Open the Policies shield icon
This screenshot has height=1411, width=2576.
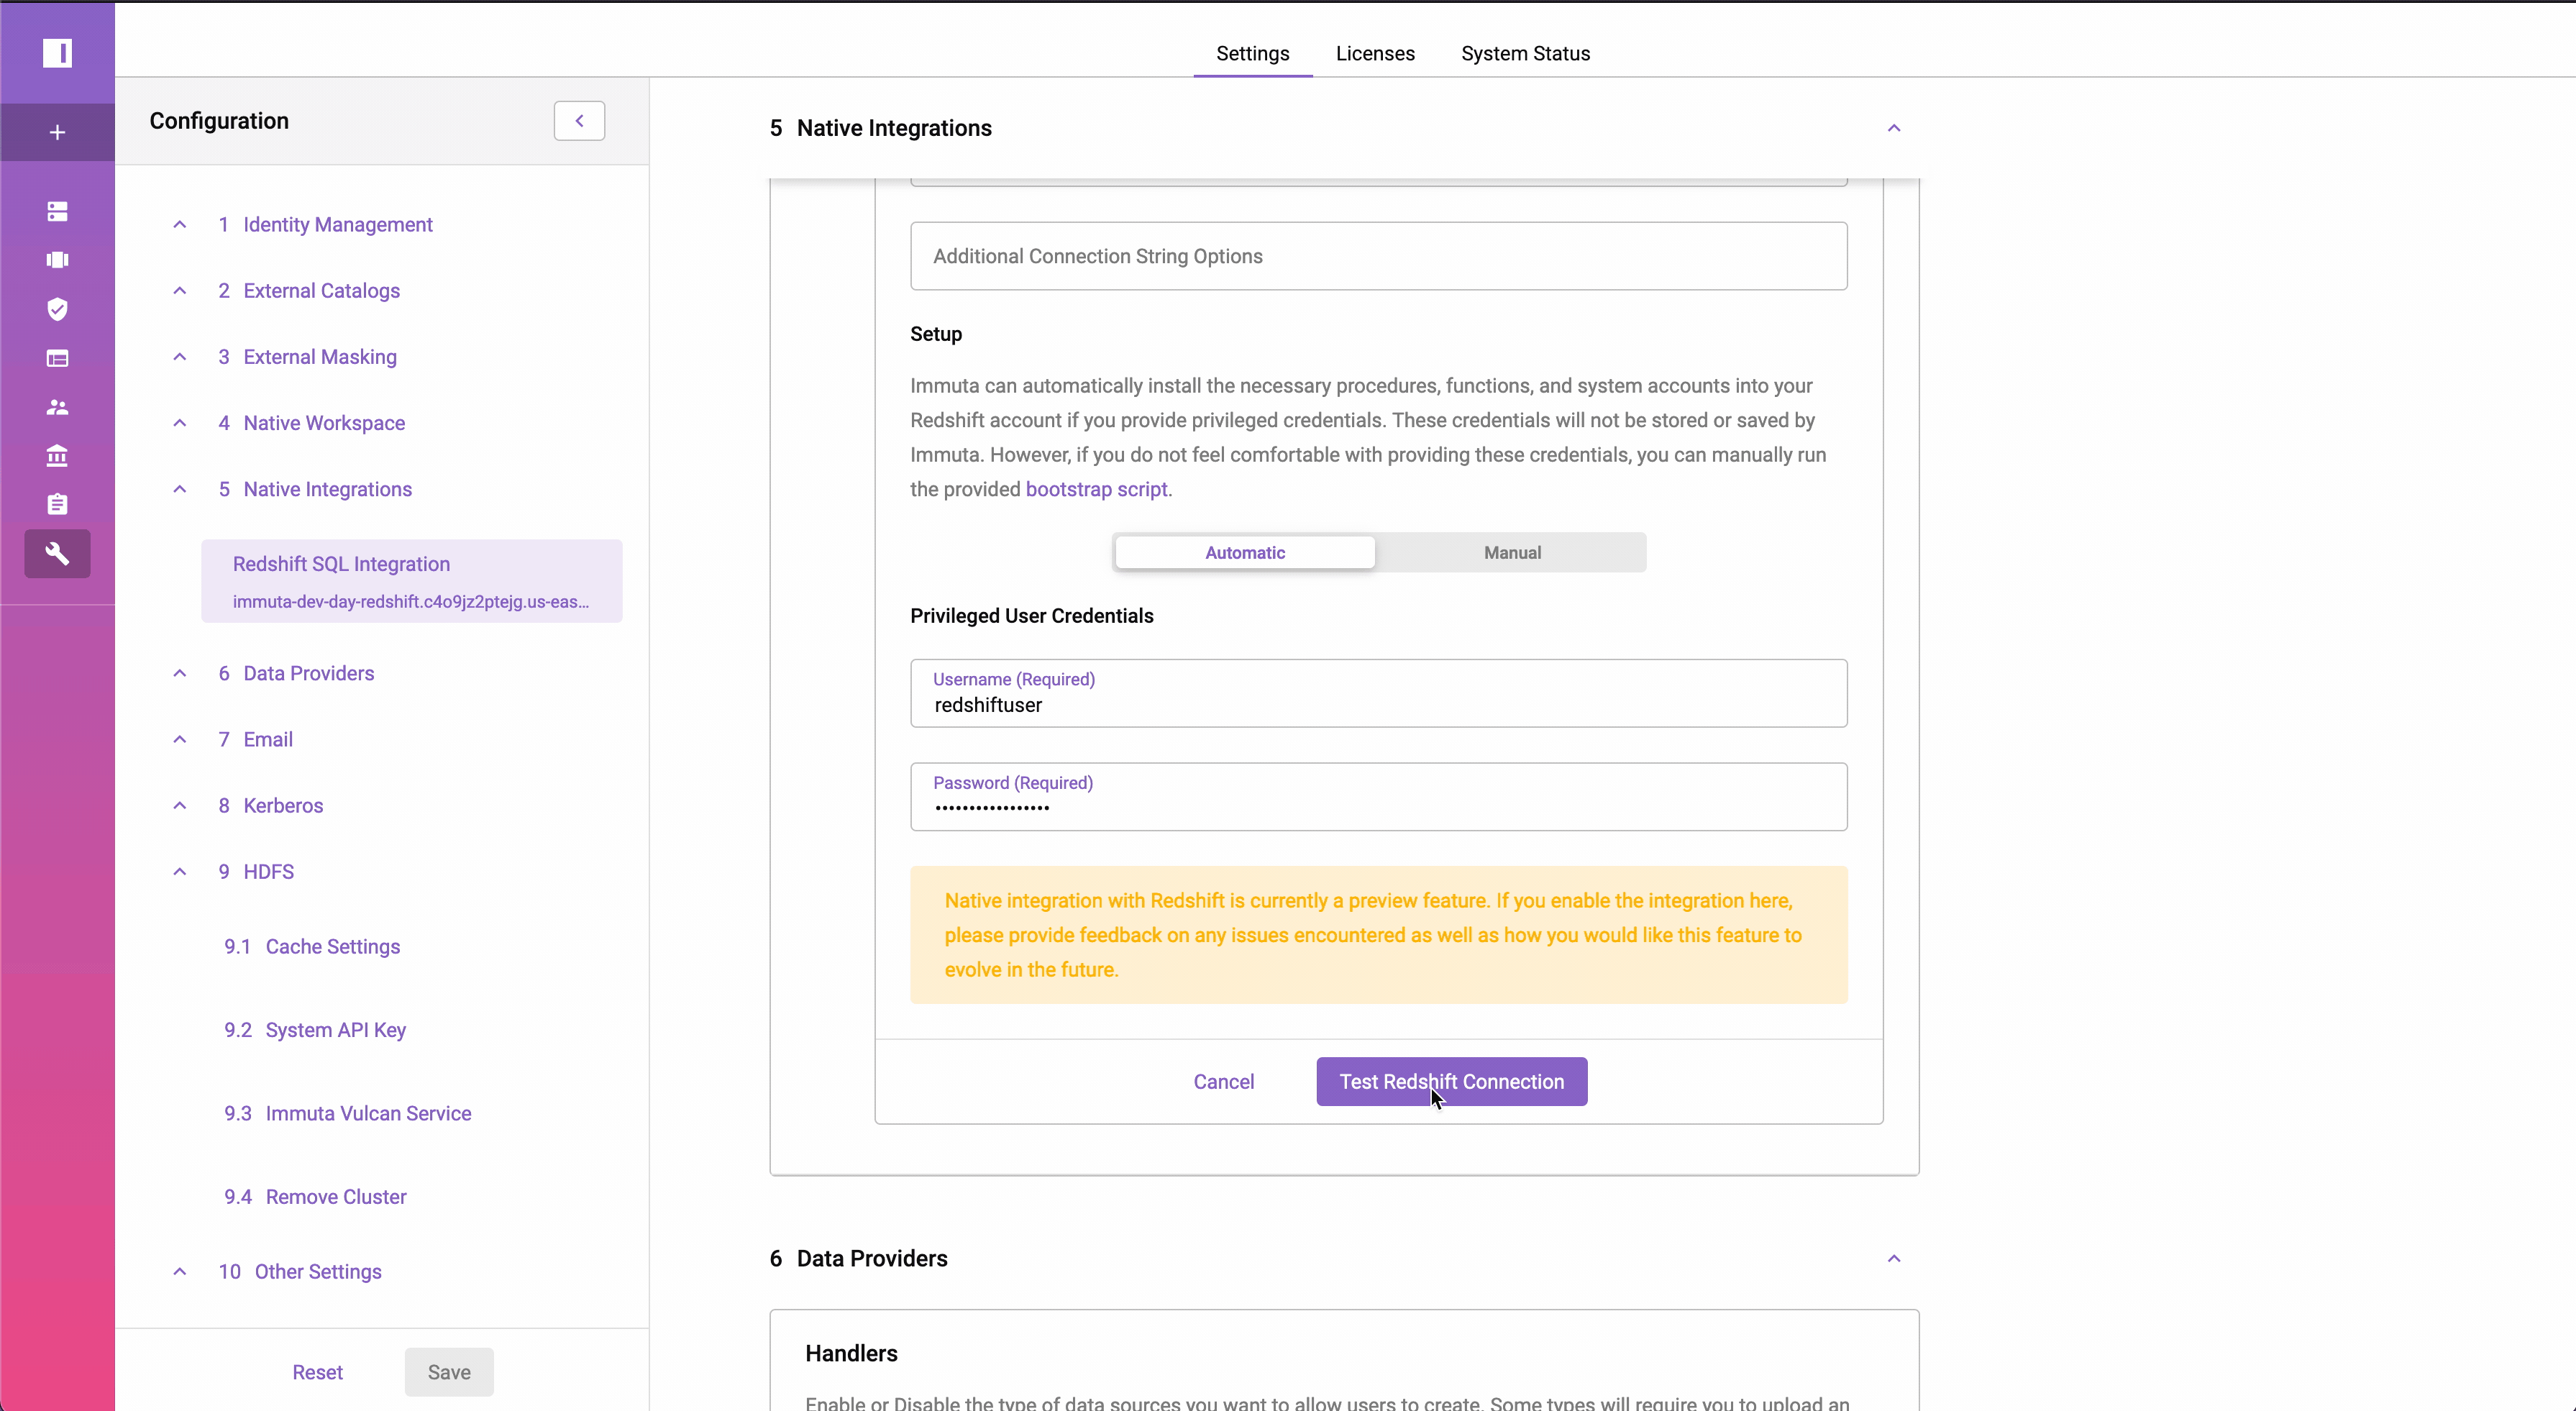coord(57,309)
